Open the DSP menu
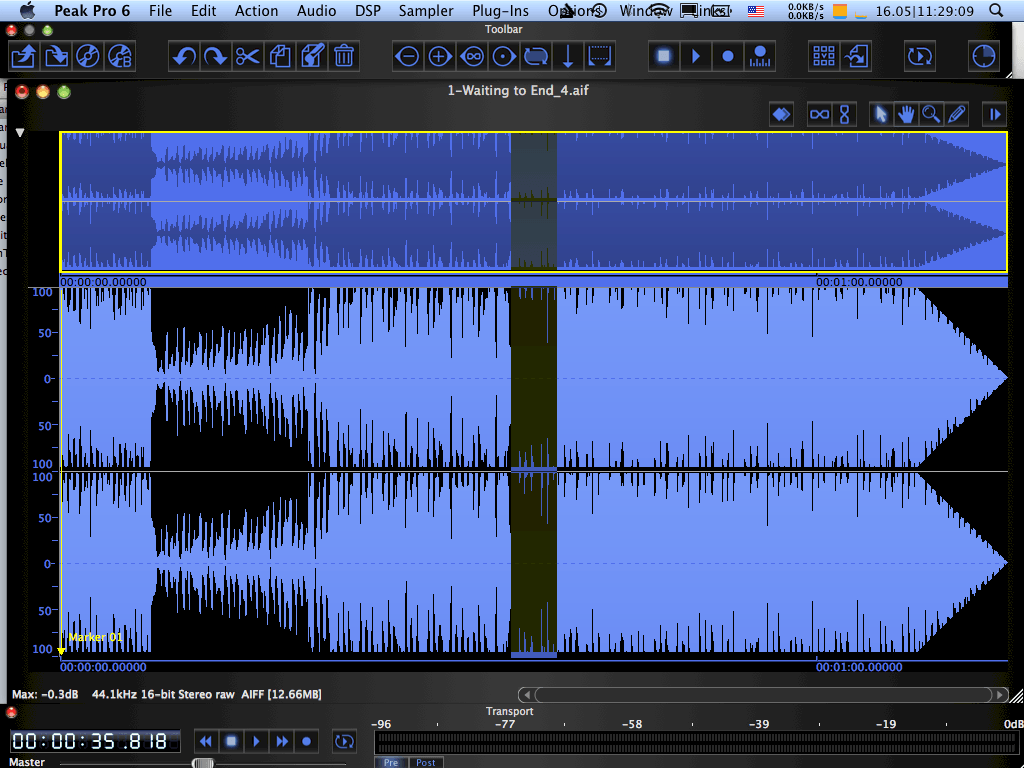1024x768 pixels. [x=368, y=10]
